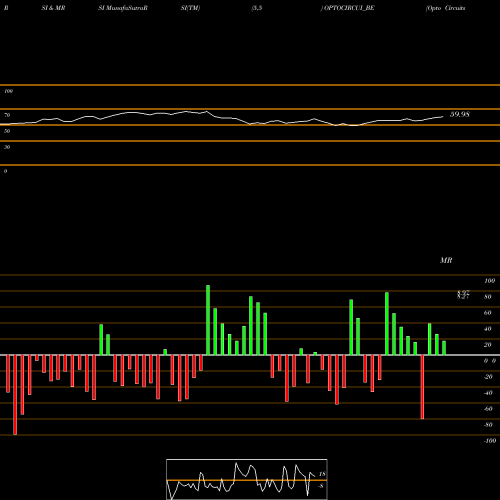Image resolution: width=500 pixels, height=500 pixels.
Task: Click the -8 value in the mini chart
Action: click(x=321, y=486)
